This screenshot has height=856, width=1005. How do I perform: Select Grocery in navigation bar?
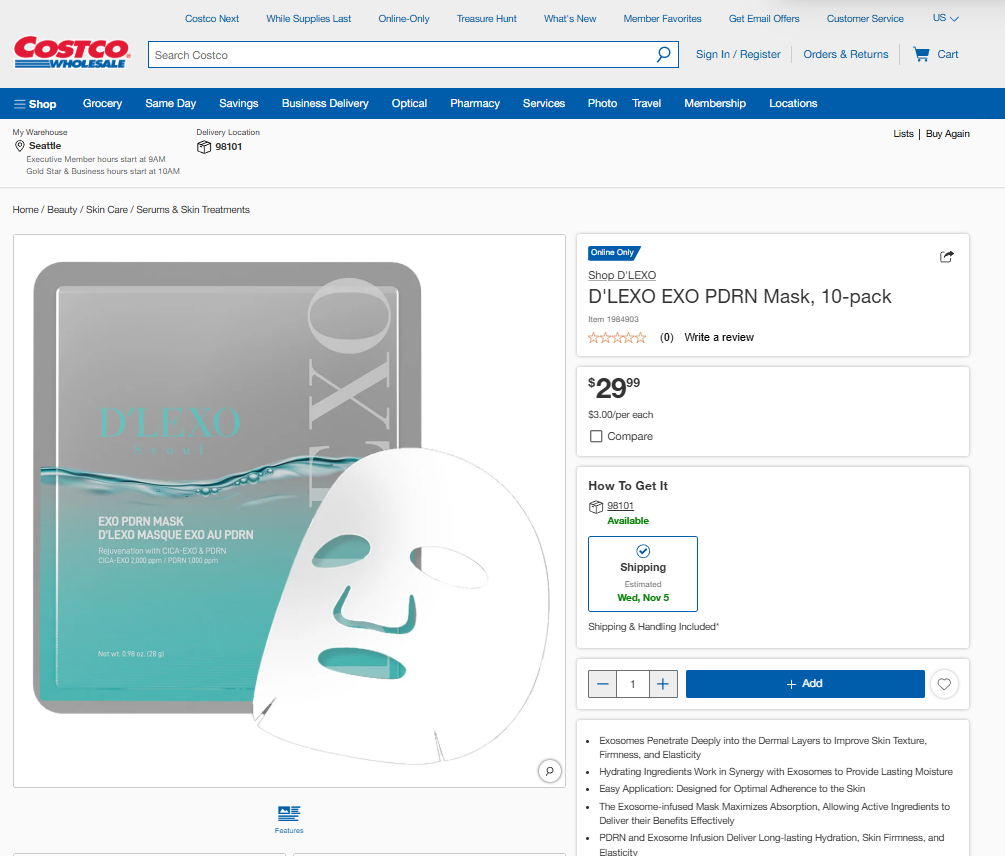click(102, 104)
